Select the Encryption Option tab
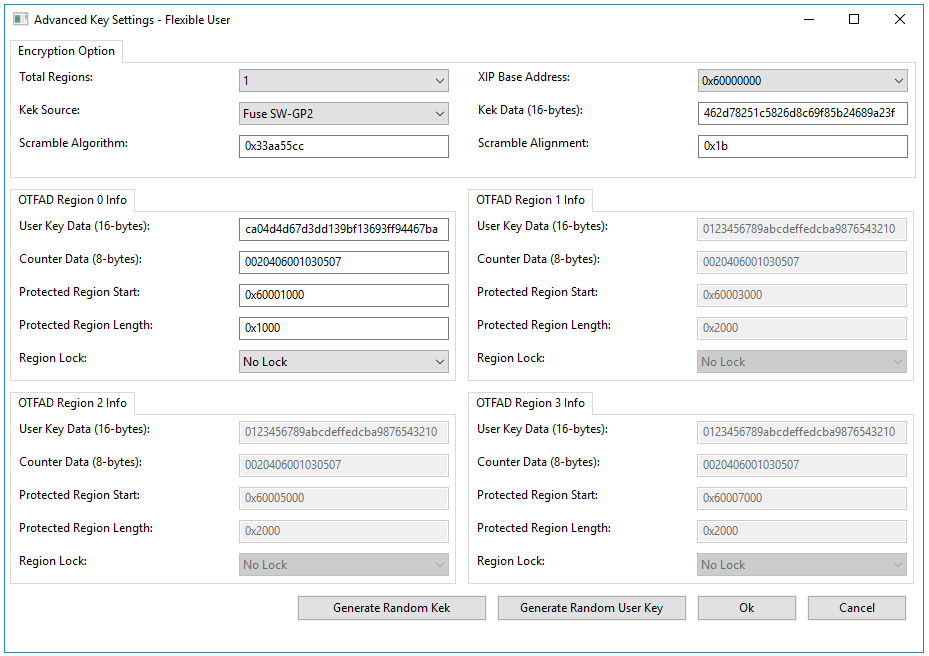Viewport: 929px width, 656px height. (x=66, y=51)
